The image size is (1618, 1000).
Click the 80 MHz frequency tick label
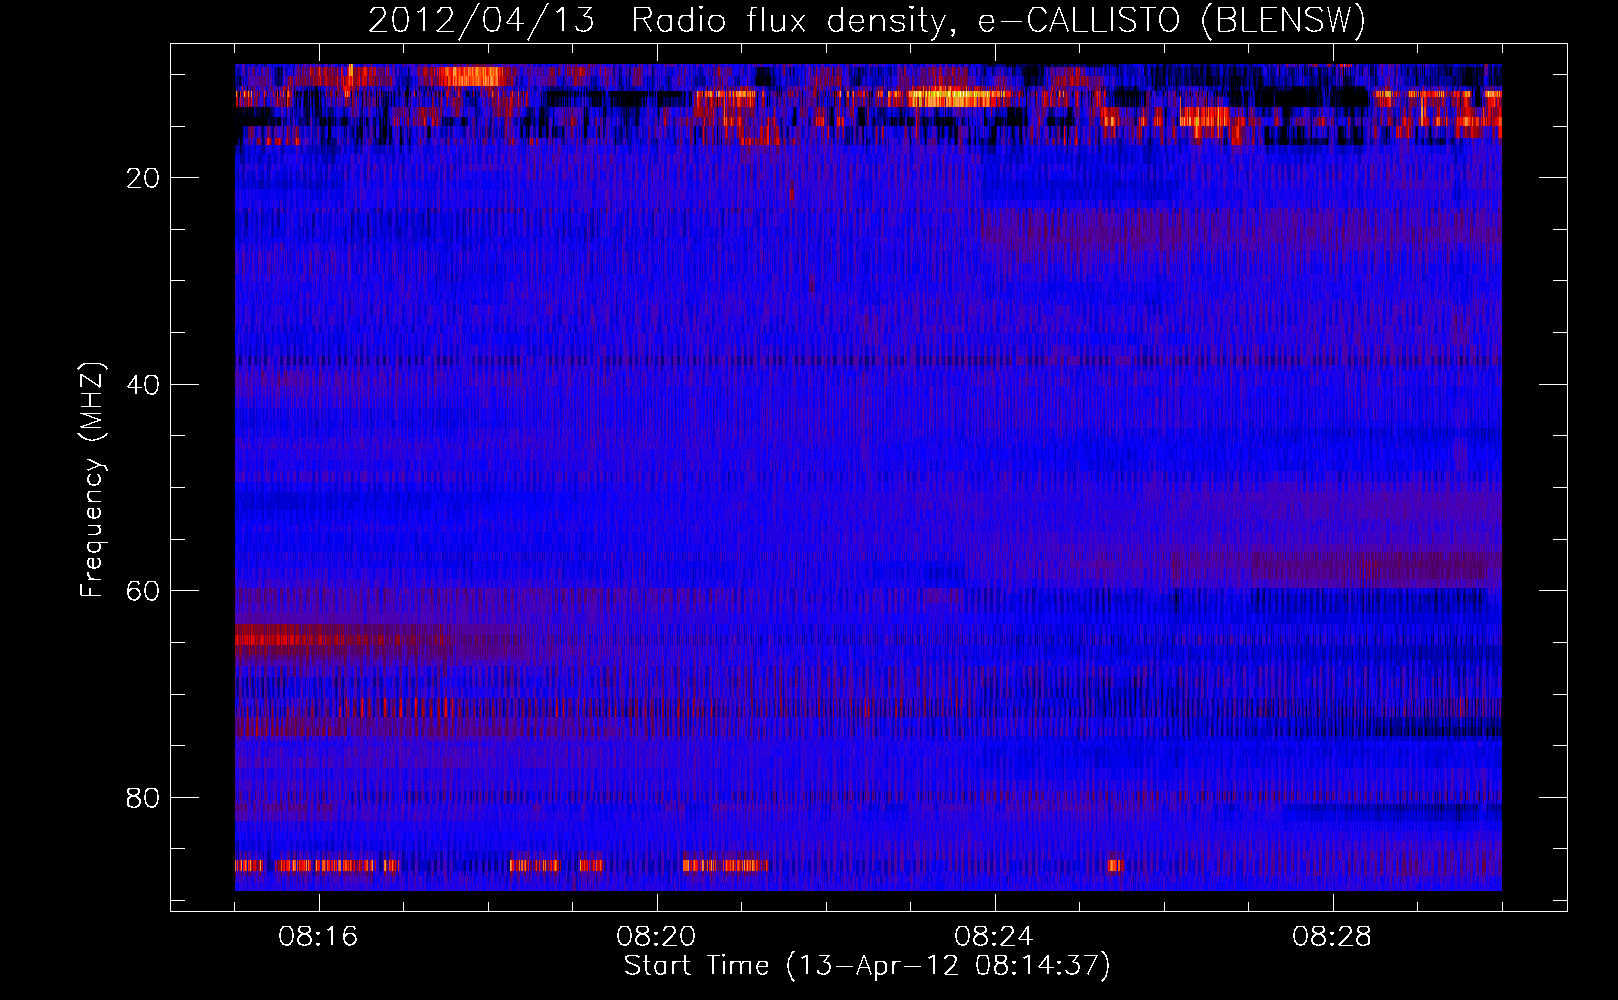tap(143, 798)
